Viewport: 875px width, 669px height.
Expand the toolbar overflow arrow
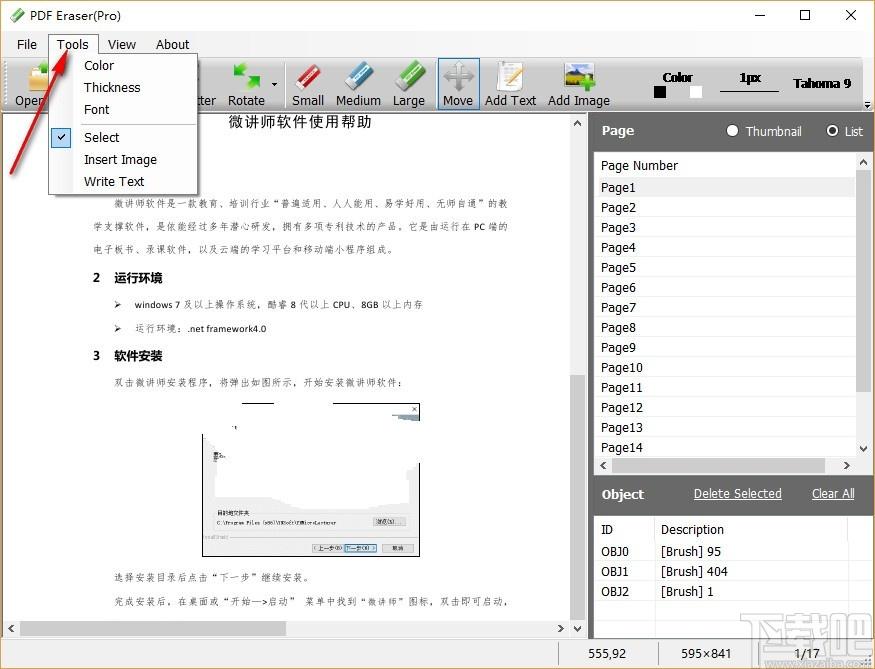click(867, 104)
